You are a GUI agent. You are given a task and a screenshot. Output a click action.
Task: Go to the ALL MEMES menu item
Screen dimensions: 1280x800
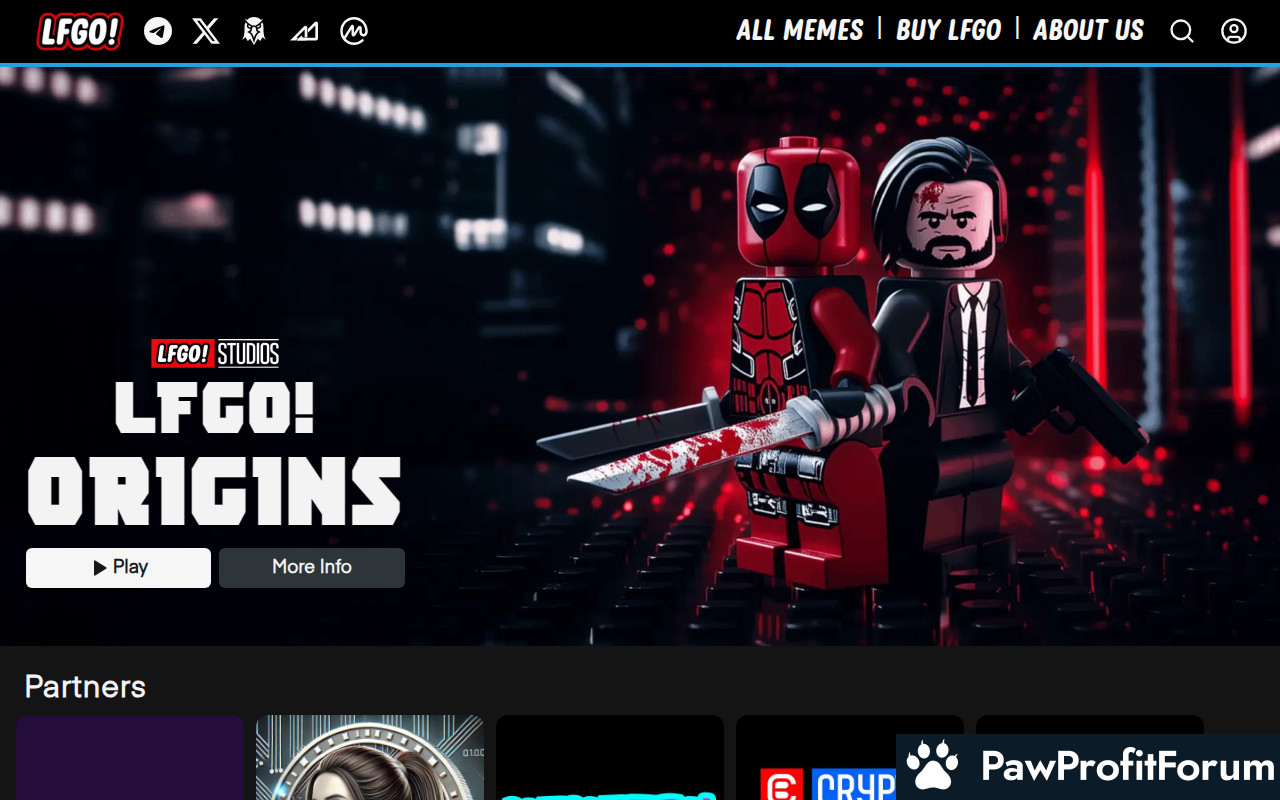click(799, 31)
